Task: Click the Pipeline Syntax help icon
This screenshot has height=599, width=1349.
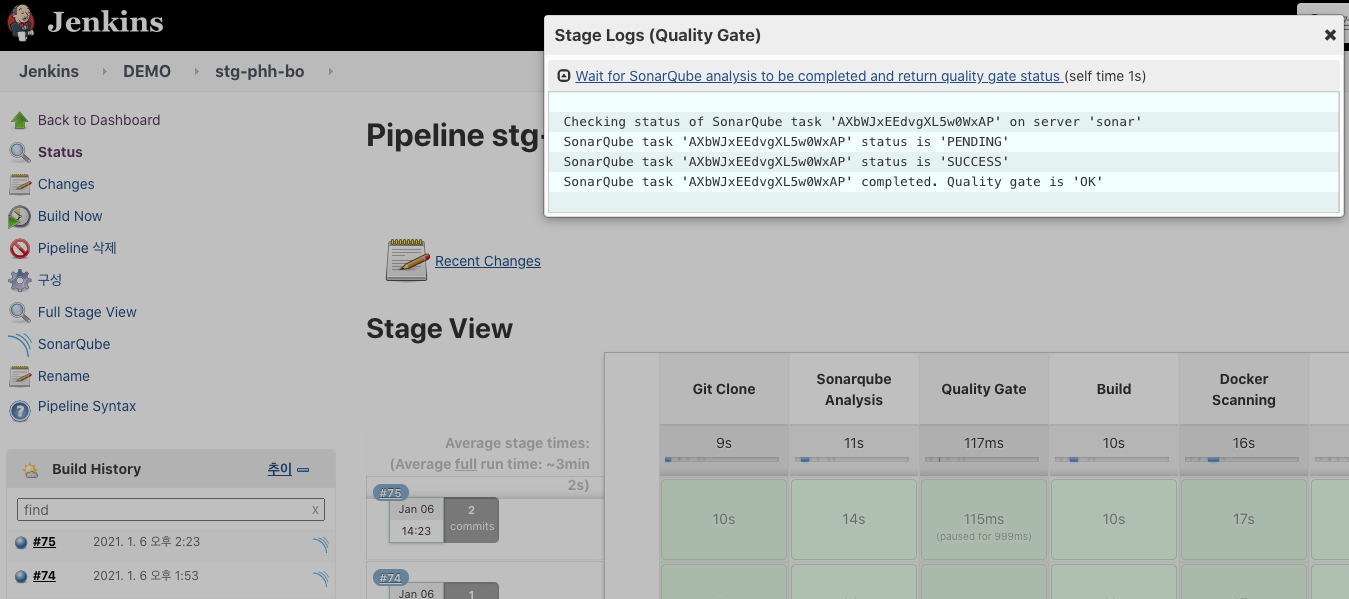Action: [20, 410]
